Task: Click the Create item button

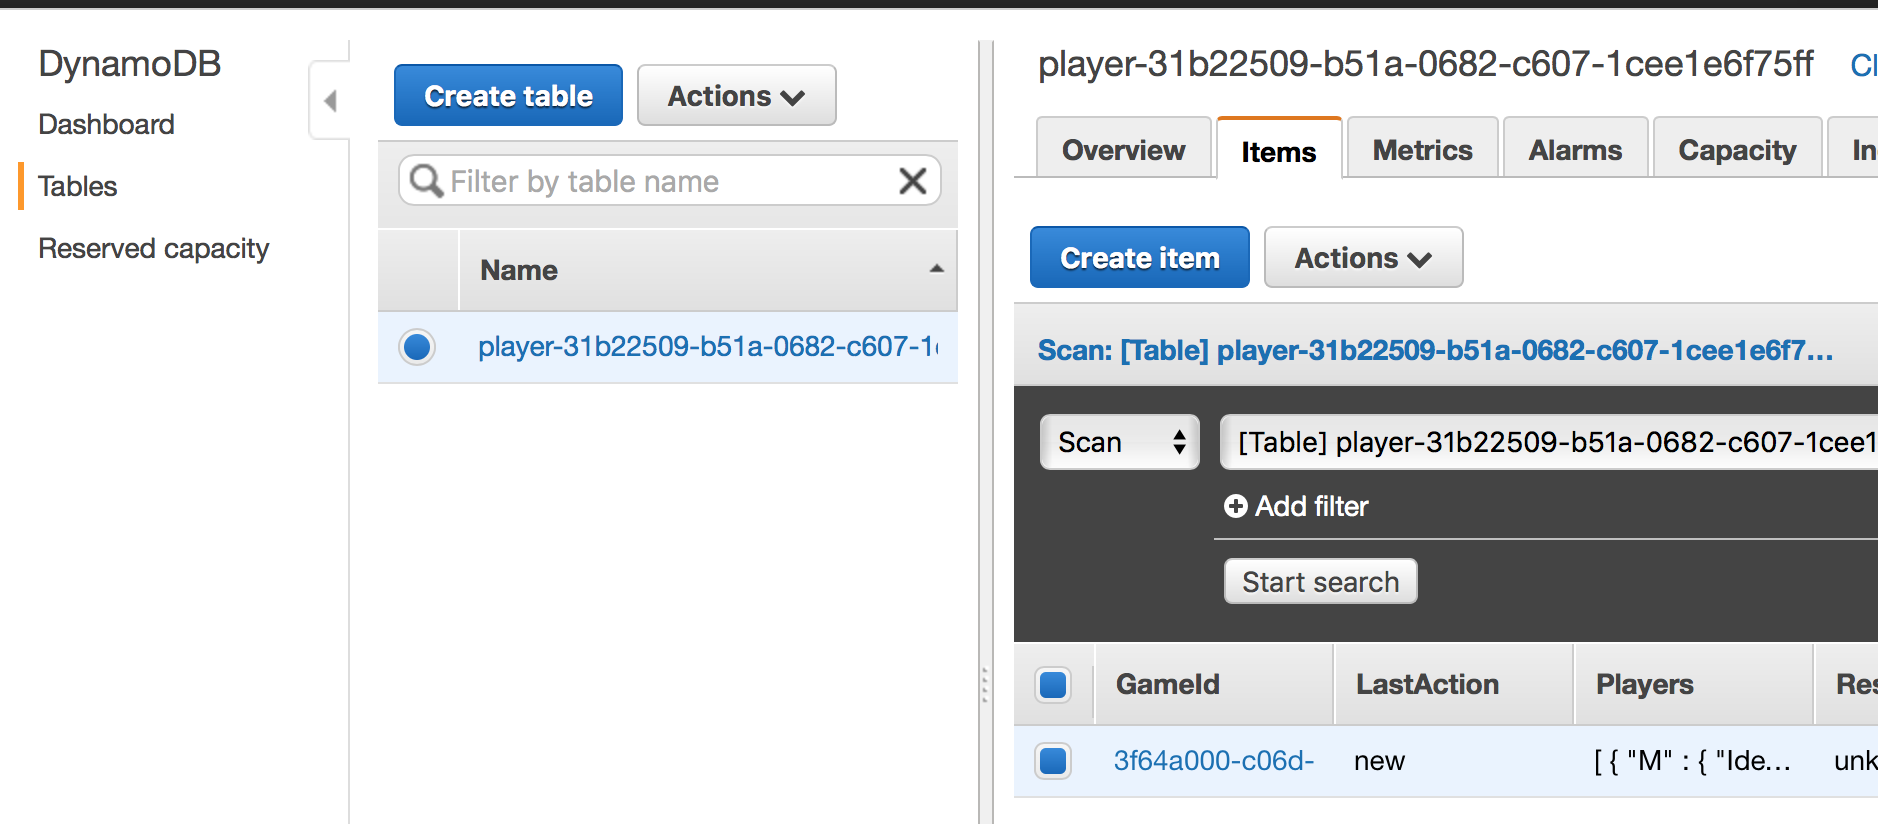Action: [x=1140, y=258]
